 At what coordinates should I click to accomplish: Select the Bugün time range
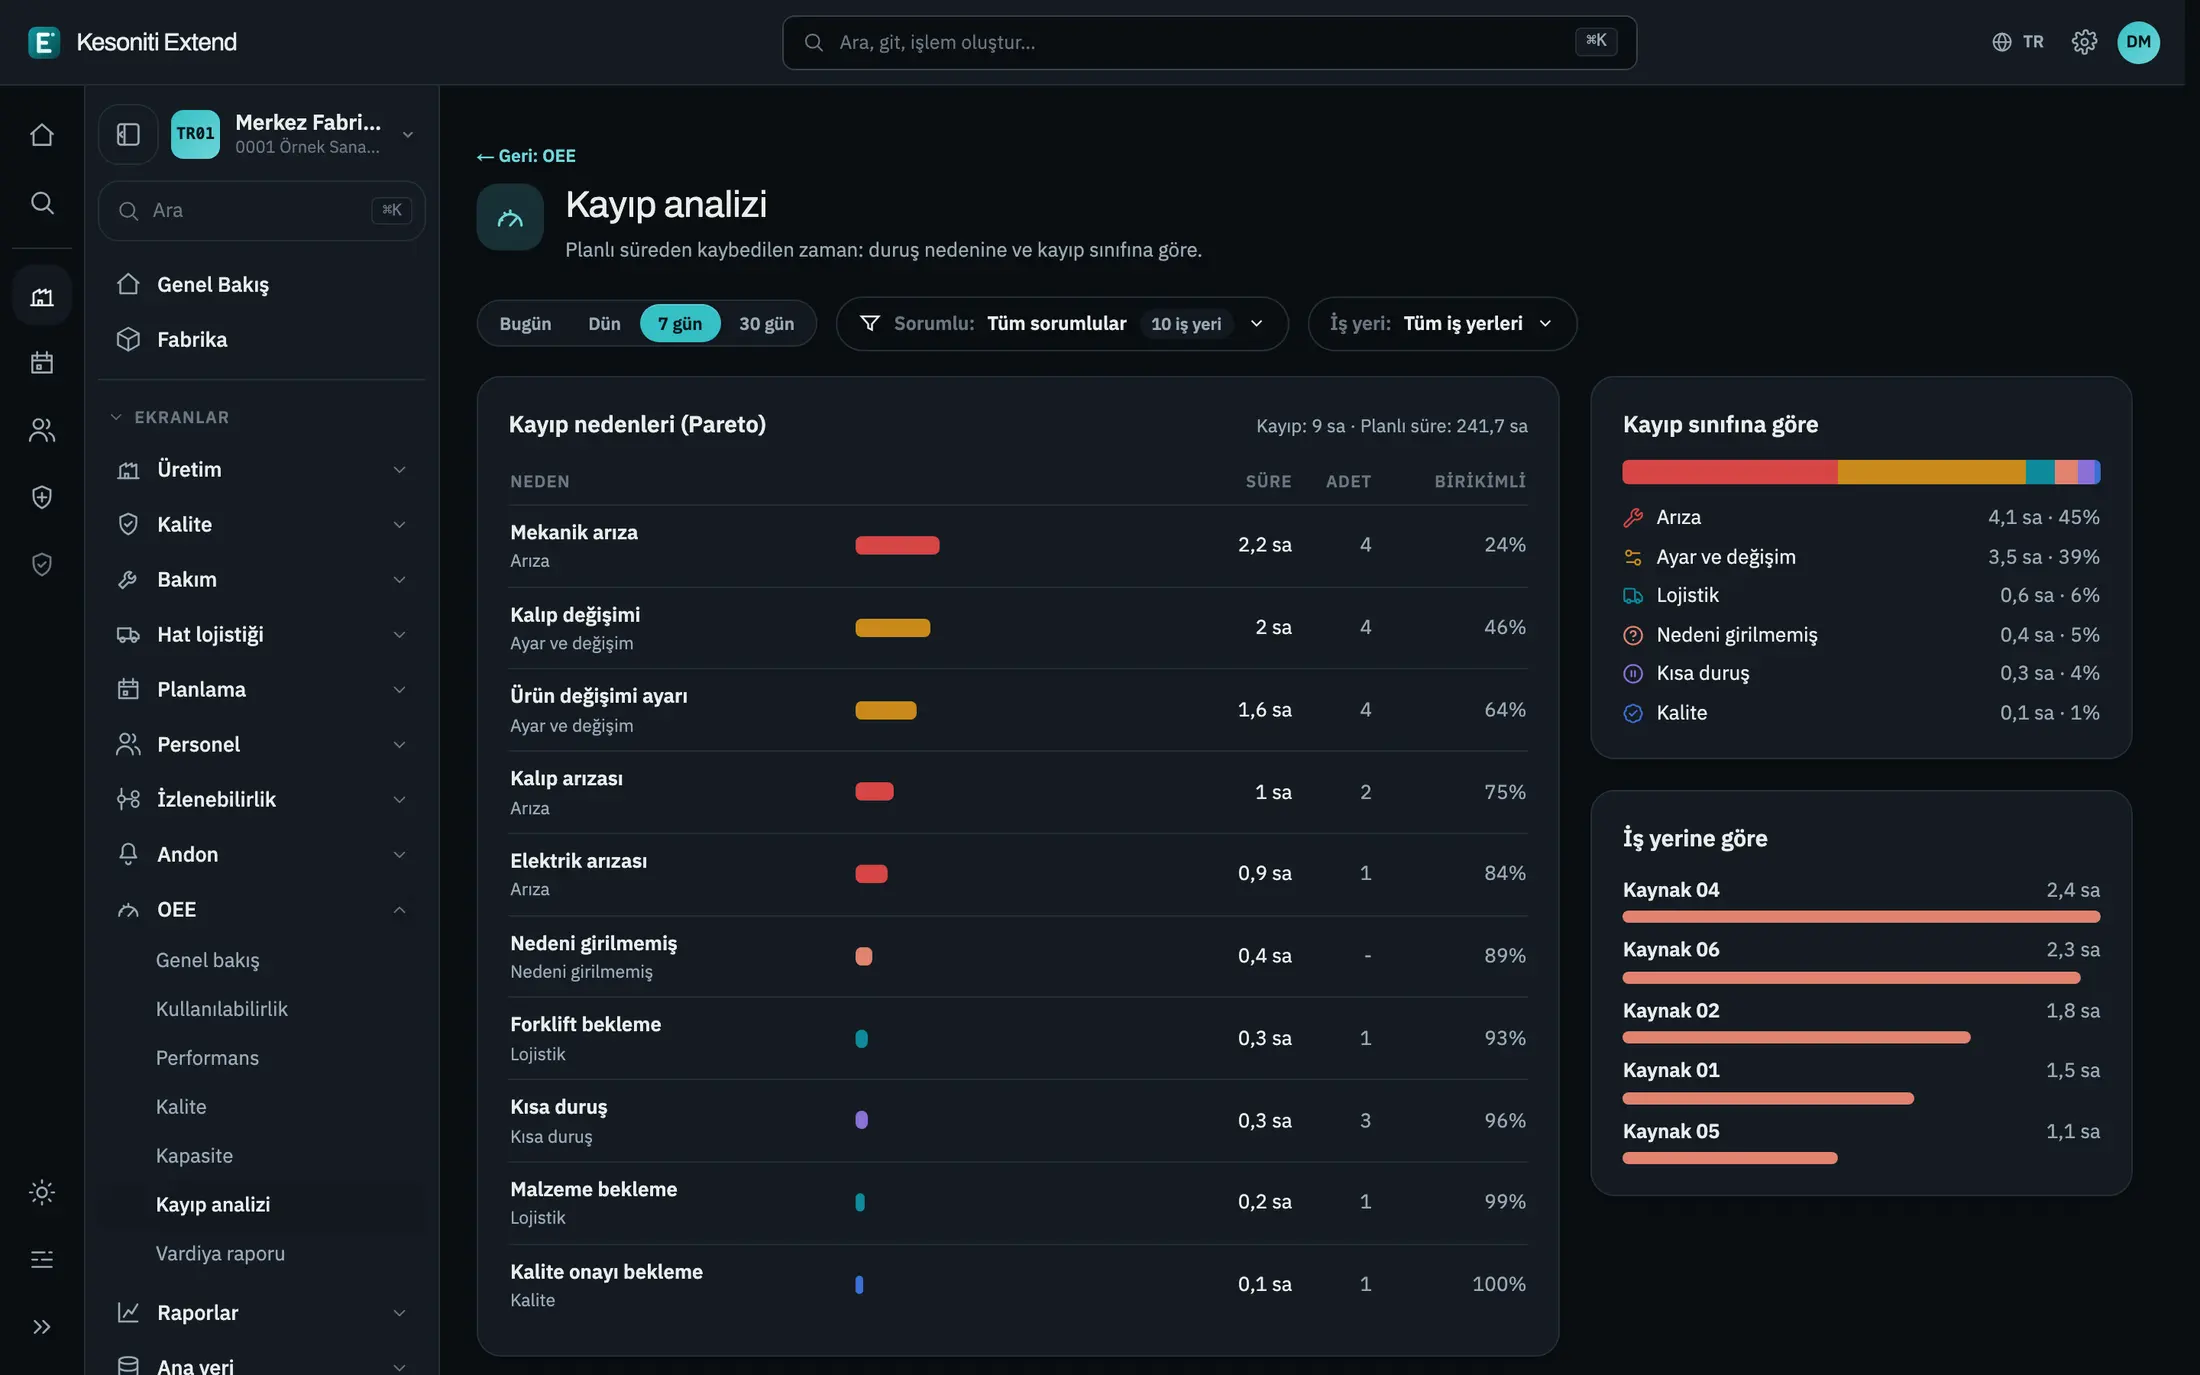pyautogui.click(x=525, y=324)
